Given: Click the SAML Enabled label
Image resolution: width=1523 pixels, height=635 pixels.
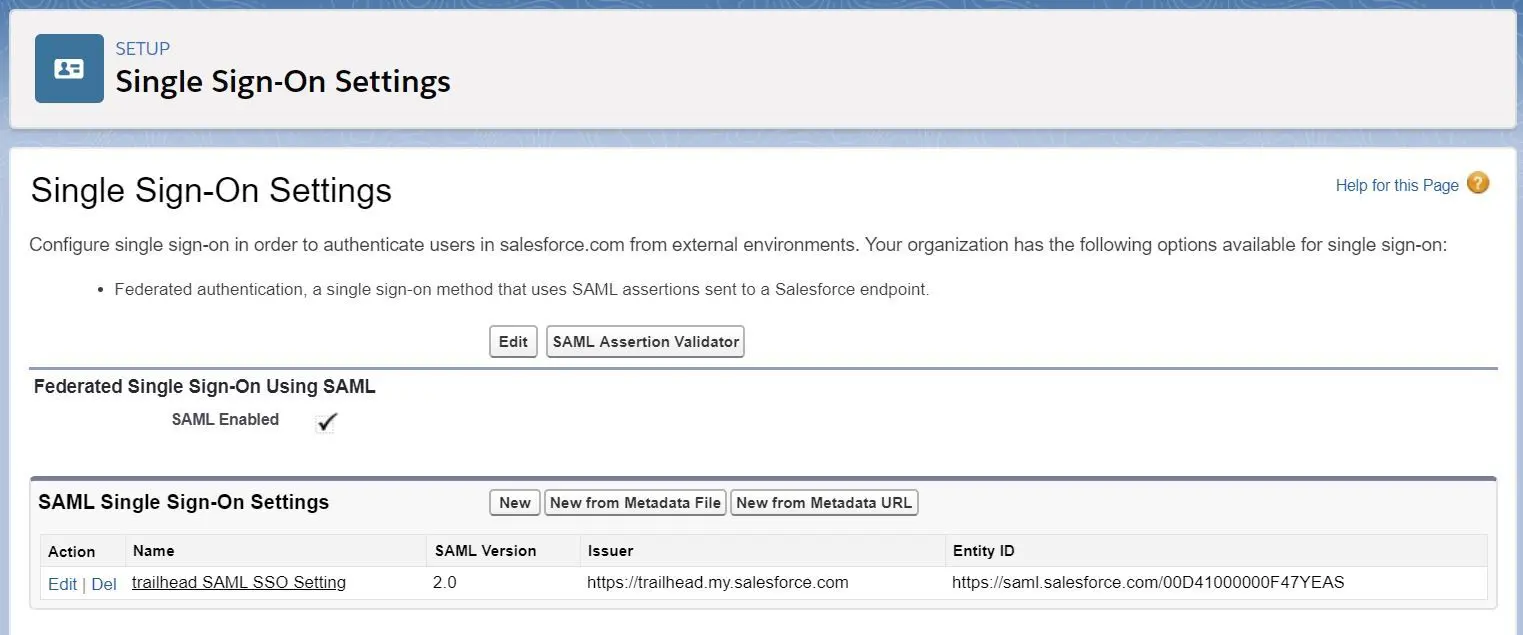Looking at the screenshot, I should [x=225, y=420].
